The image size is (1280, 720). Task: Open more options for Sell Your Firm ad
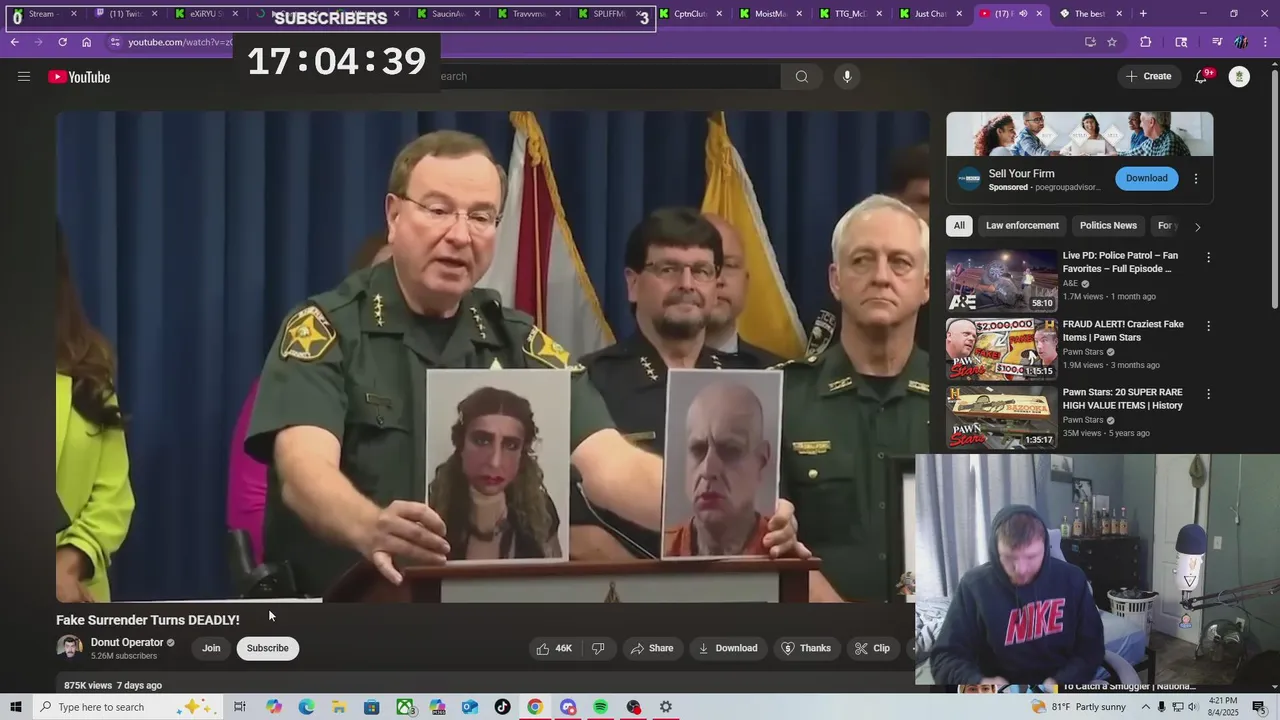(1196, 179)
